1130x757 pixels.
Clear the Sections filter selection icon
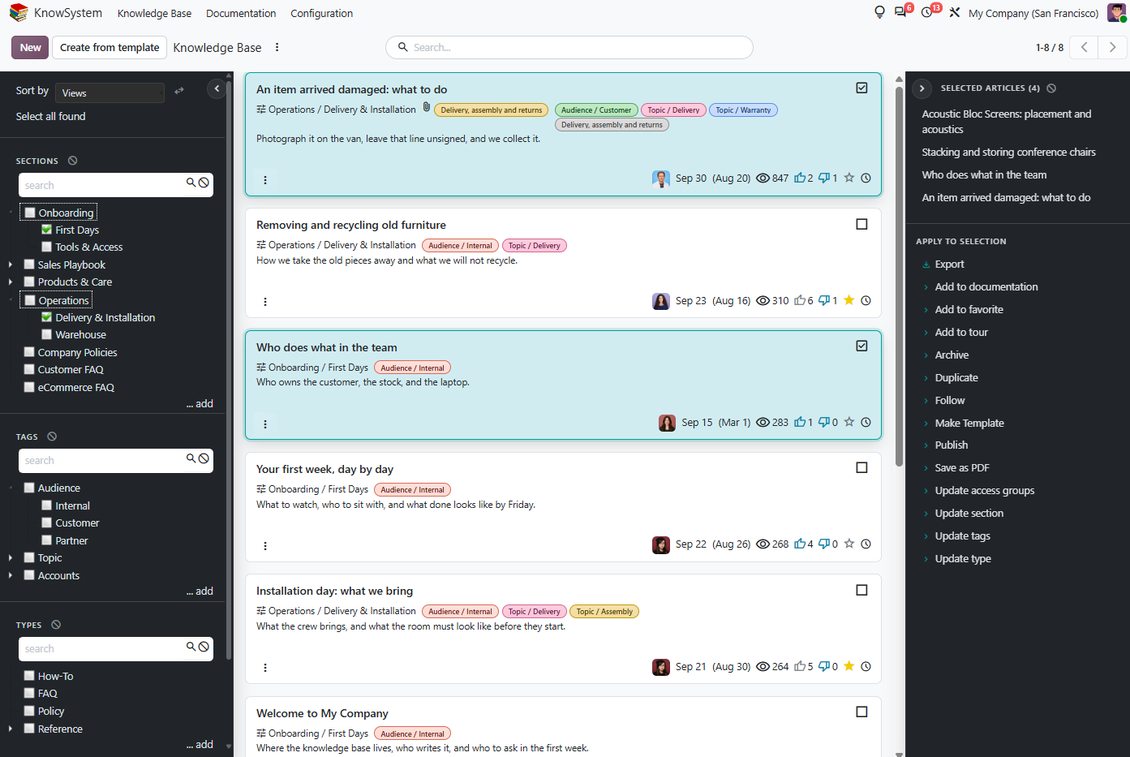tap(72, 161)
